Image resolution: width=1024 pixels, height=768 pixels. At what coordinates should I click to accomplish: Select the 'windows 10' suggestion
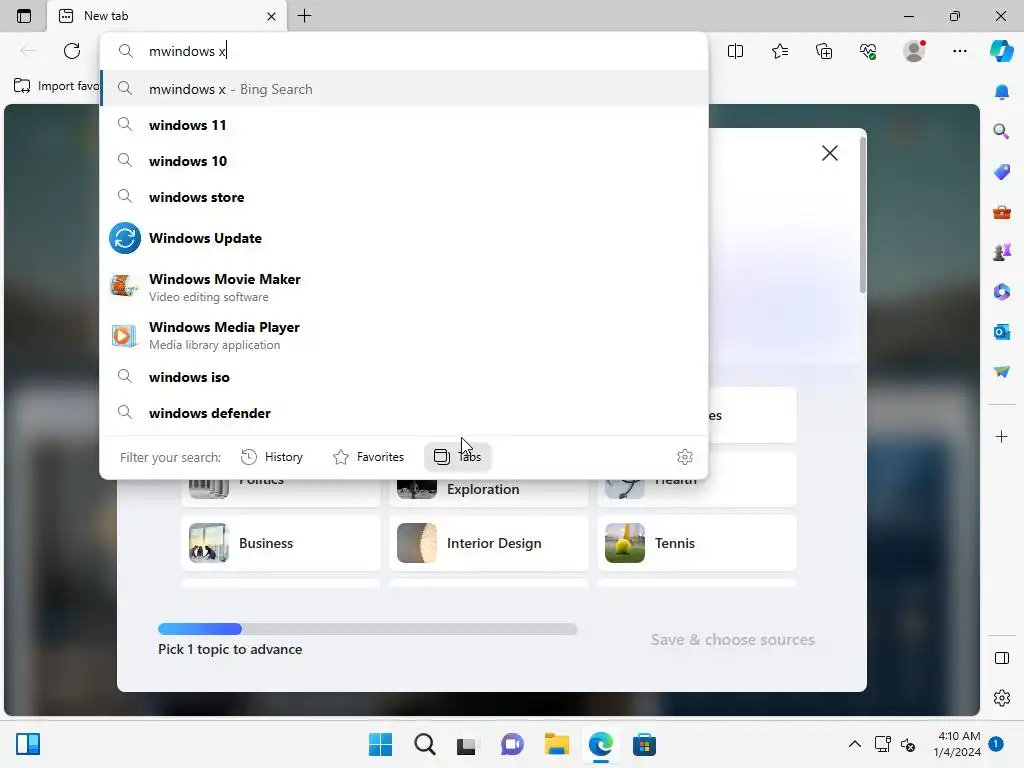404,161
